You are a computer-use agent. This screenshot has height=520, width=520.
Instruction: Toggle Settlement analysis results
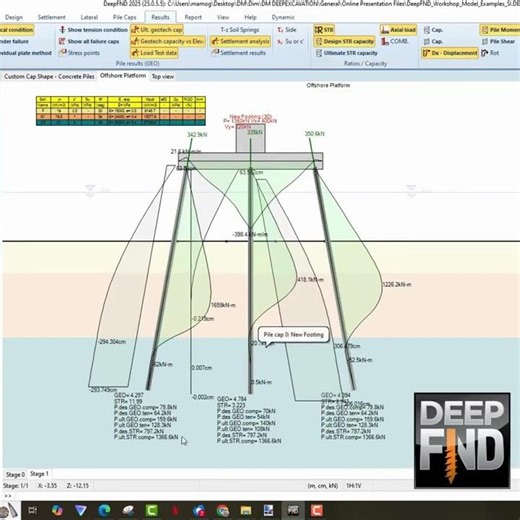(240, 42)
